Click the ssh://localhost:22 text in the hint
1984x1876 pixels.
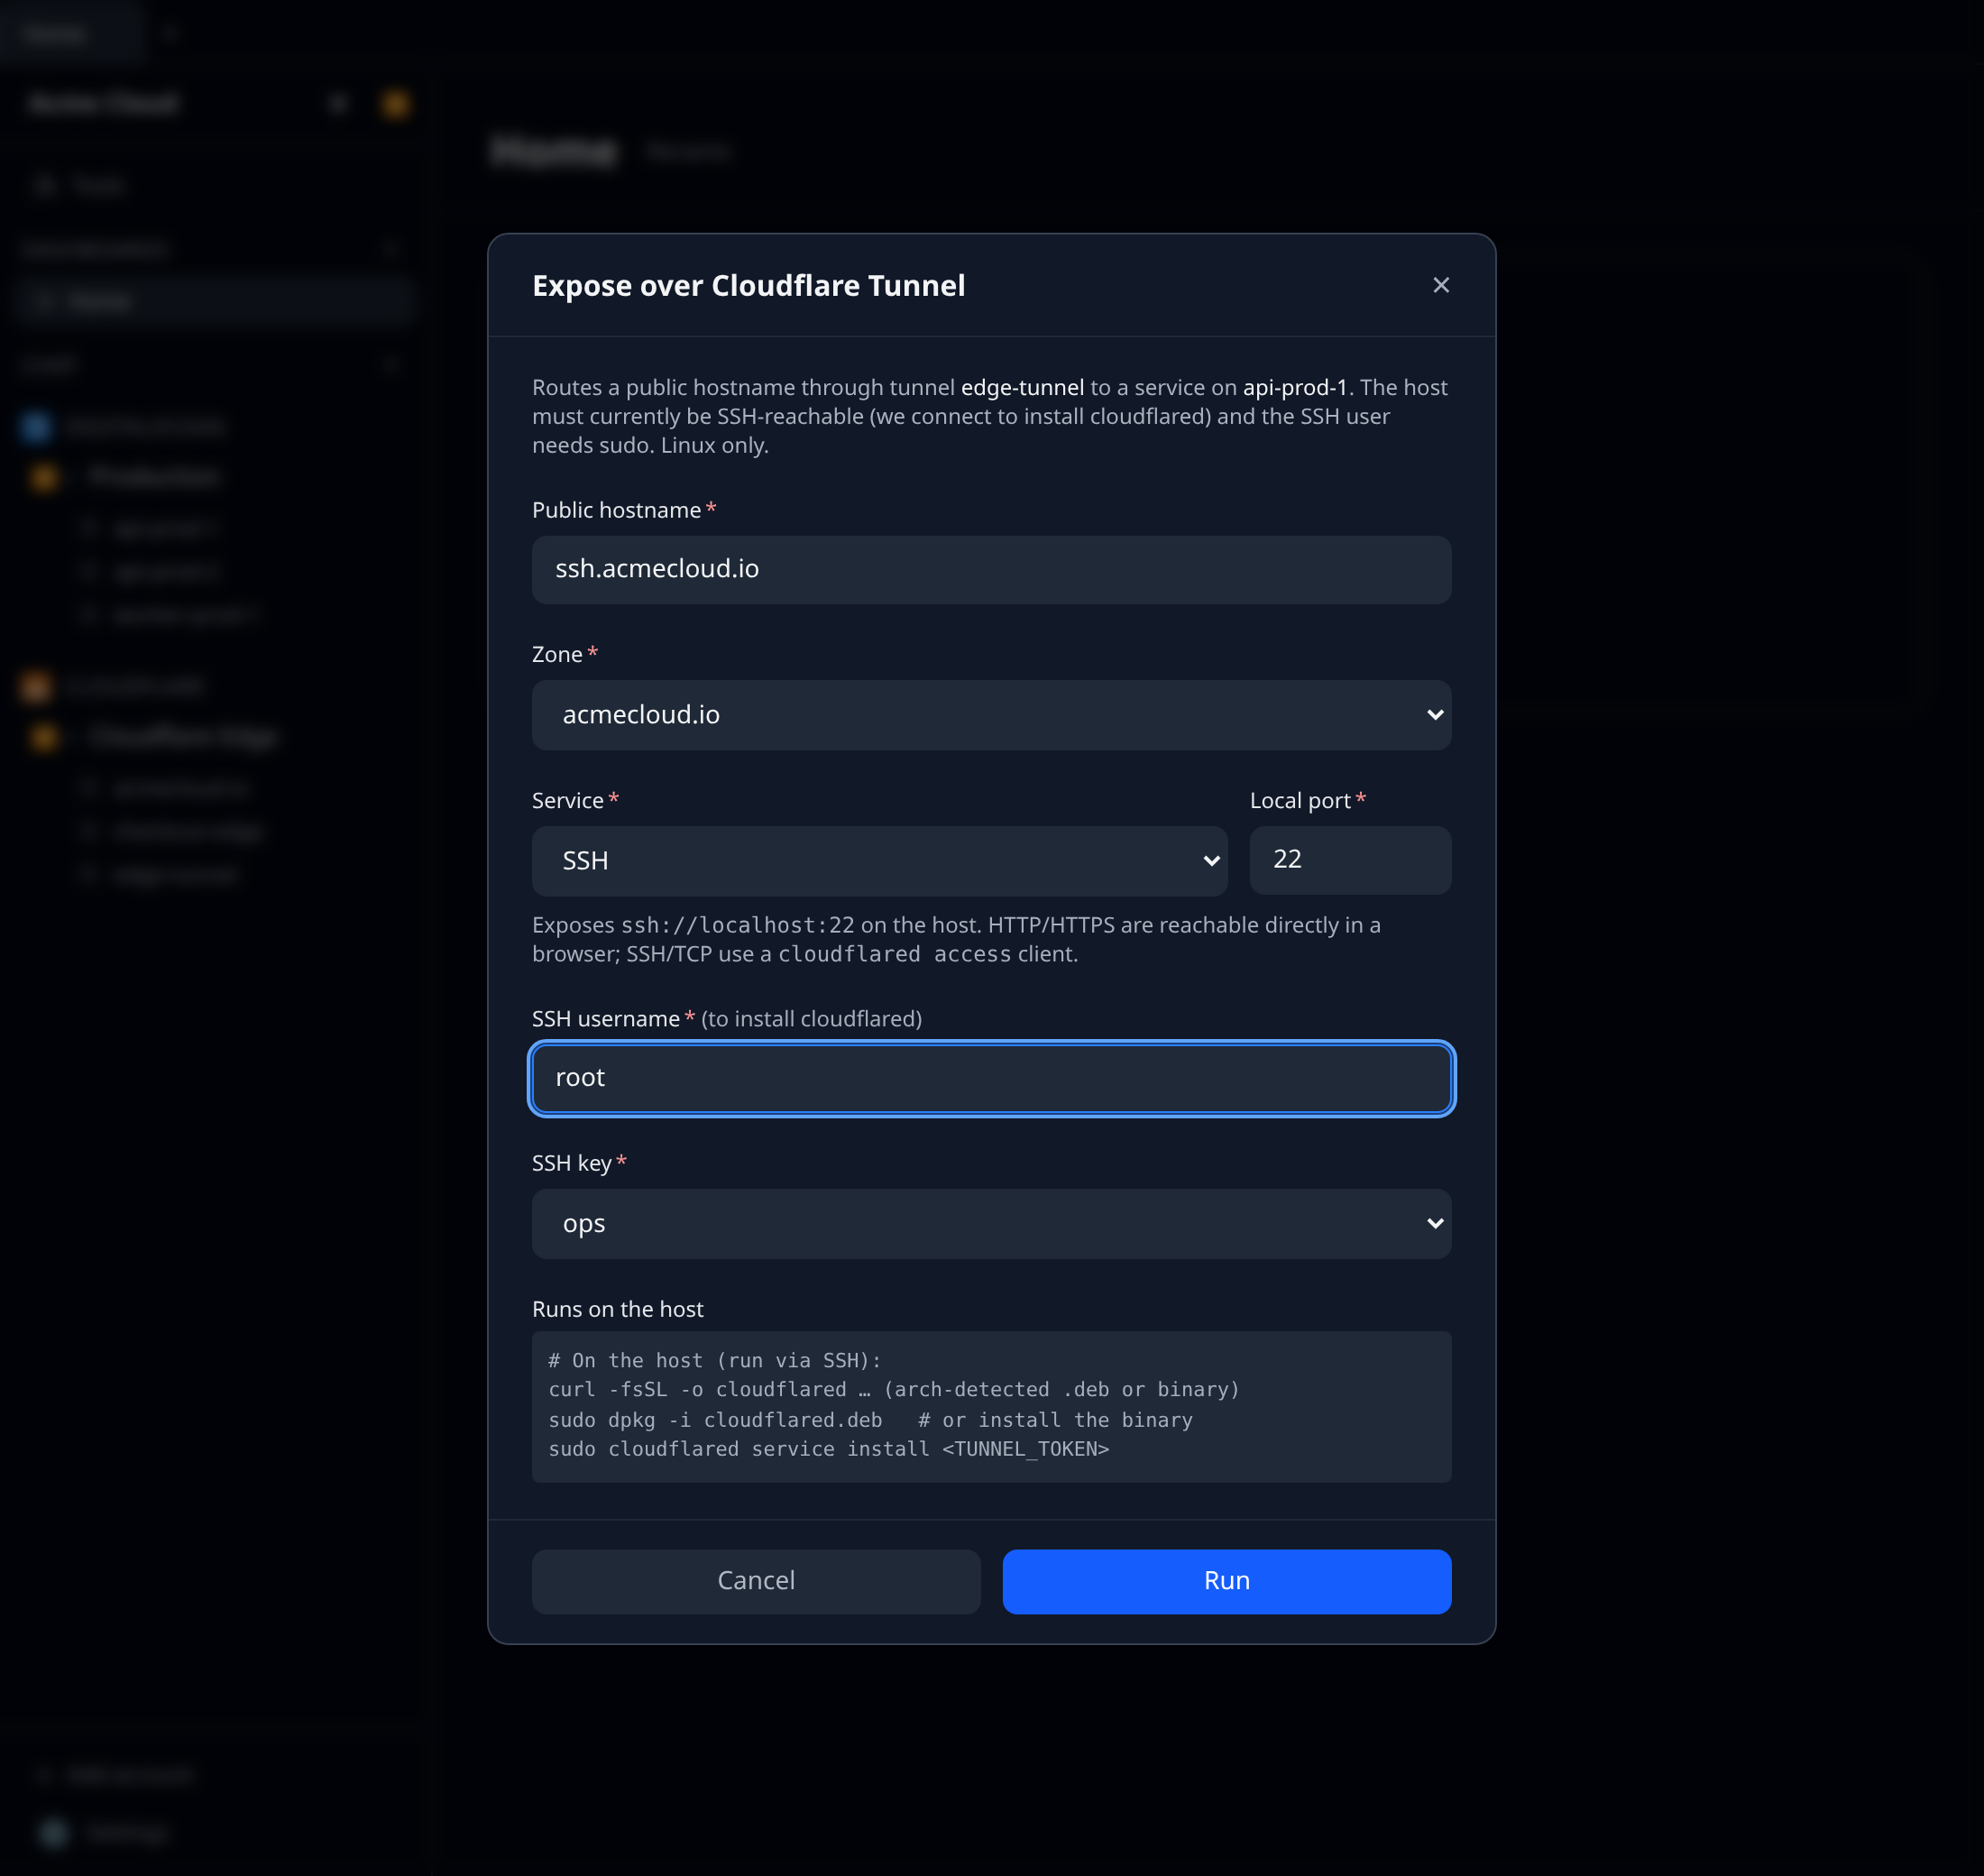[737, 925]
